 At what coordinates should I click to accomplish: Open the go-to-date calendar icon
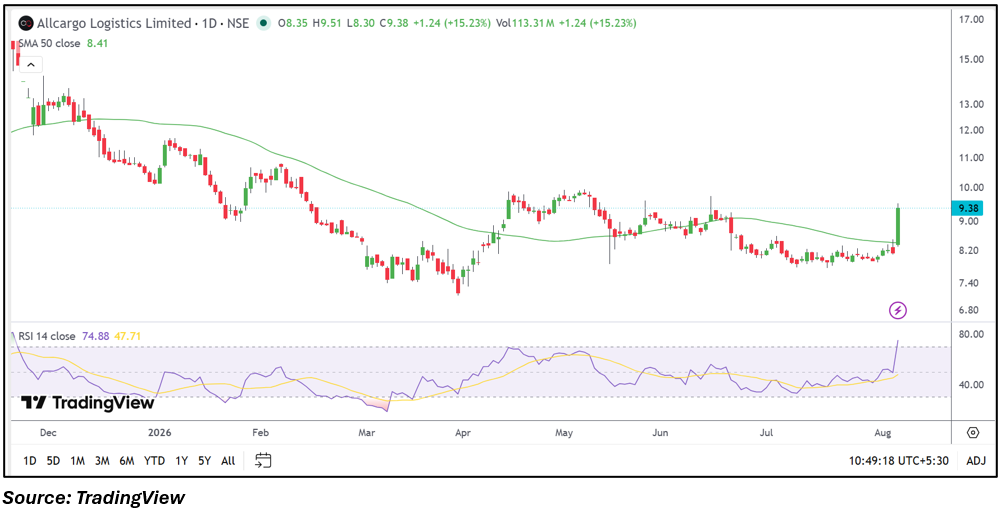263,460
